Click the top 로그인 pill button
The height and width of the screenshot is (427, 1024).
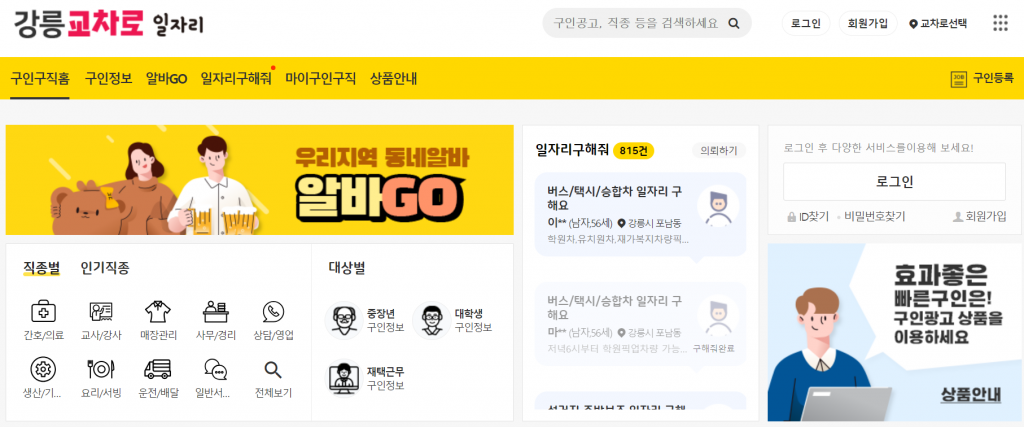click(x=806, y=24)
